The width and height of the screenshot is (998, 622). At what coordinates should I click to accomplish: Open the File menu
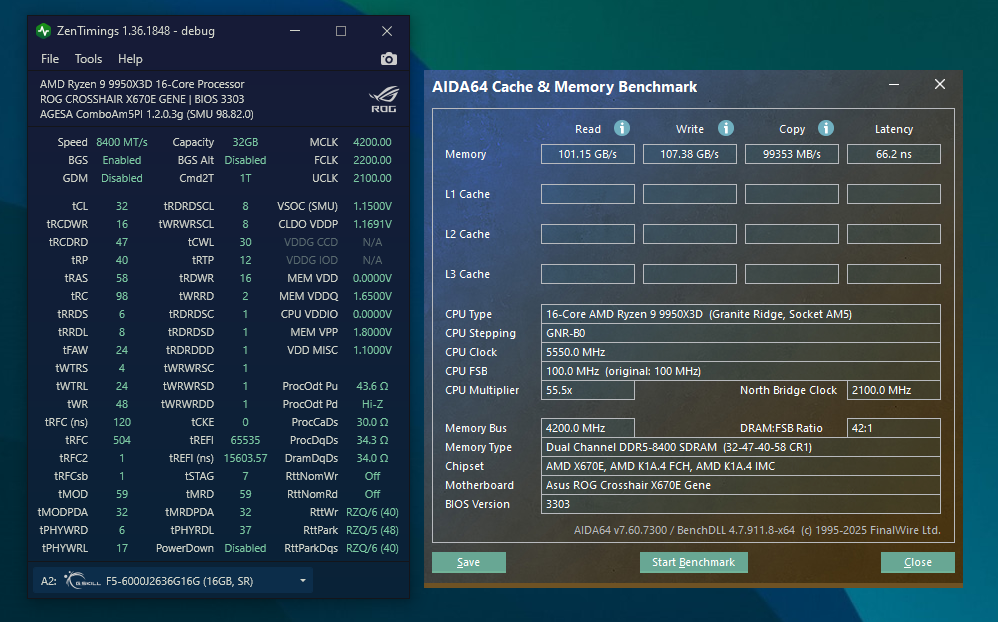(x=50, y=59)
